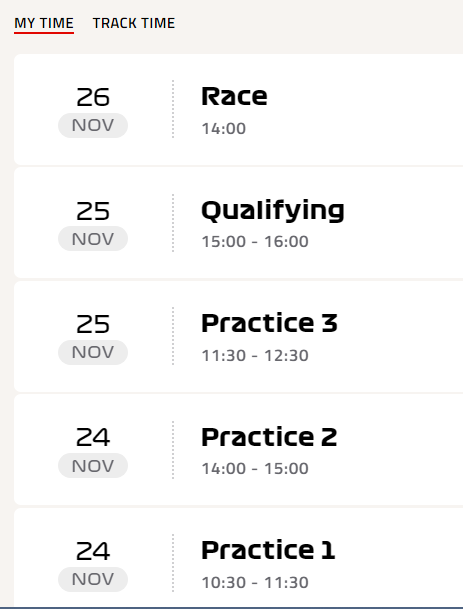Screen dimensions: 463x609
Task: Click Practice 2 time 14:00 - 15:00
Action: (255, 468)
